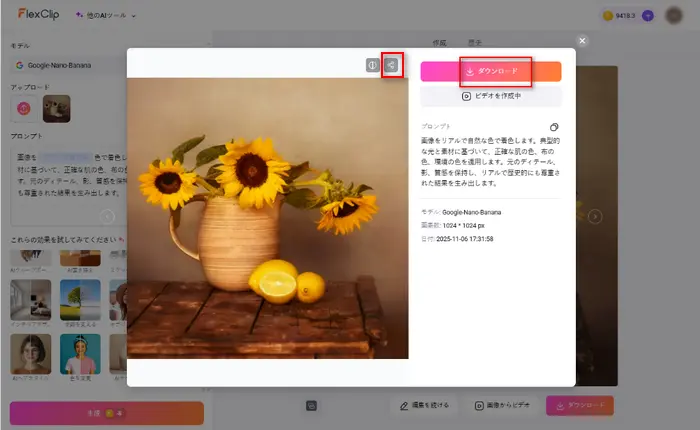This screenshot has height=430, width=700.
Task: Go to next image with right arrow
Action: [595, 217]
